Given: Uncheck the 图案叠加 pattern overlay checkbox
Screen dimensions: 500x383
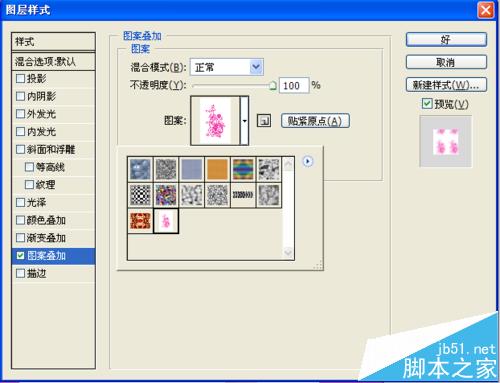Looking at the screenshot, I should (20, 256).
